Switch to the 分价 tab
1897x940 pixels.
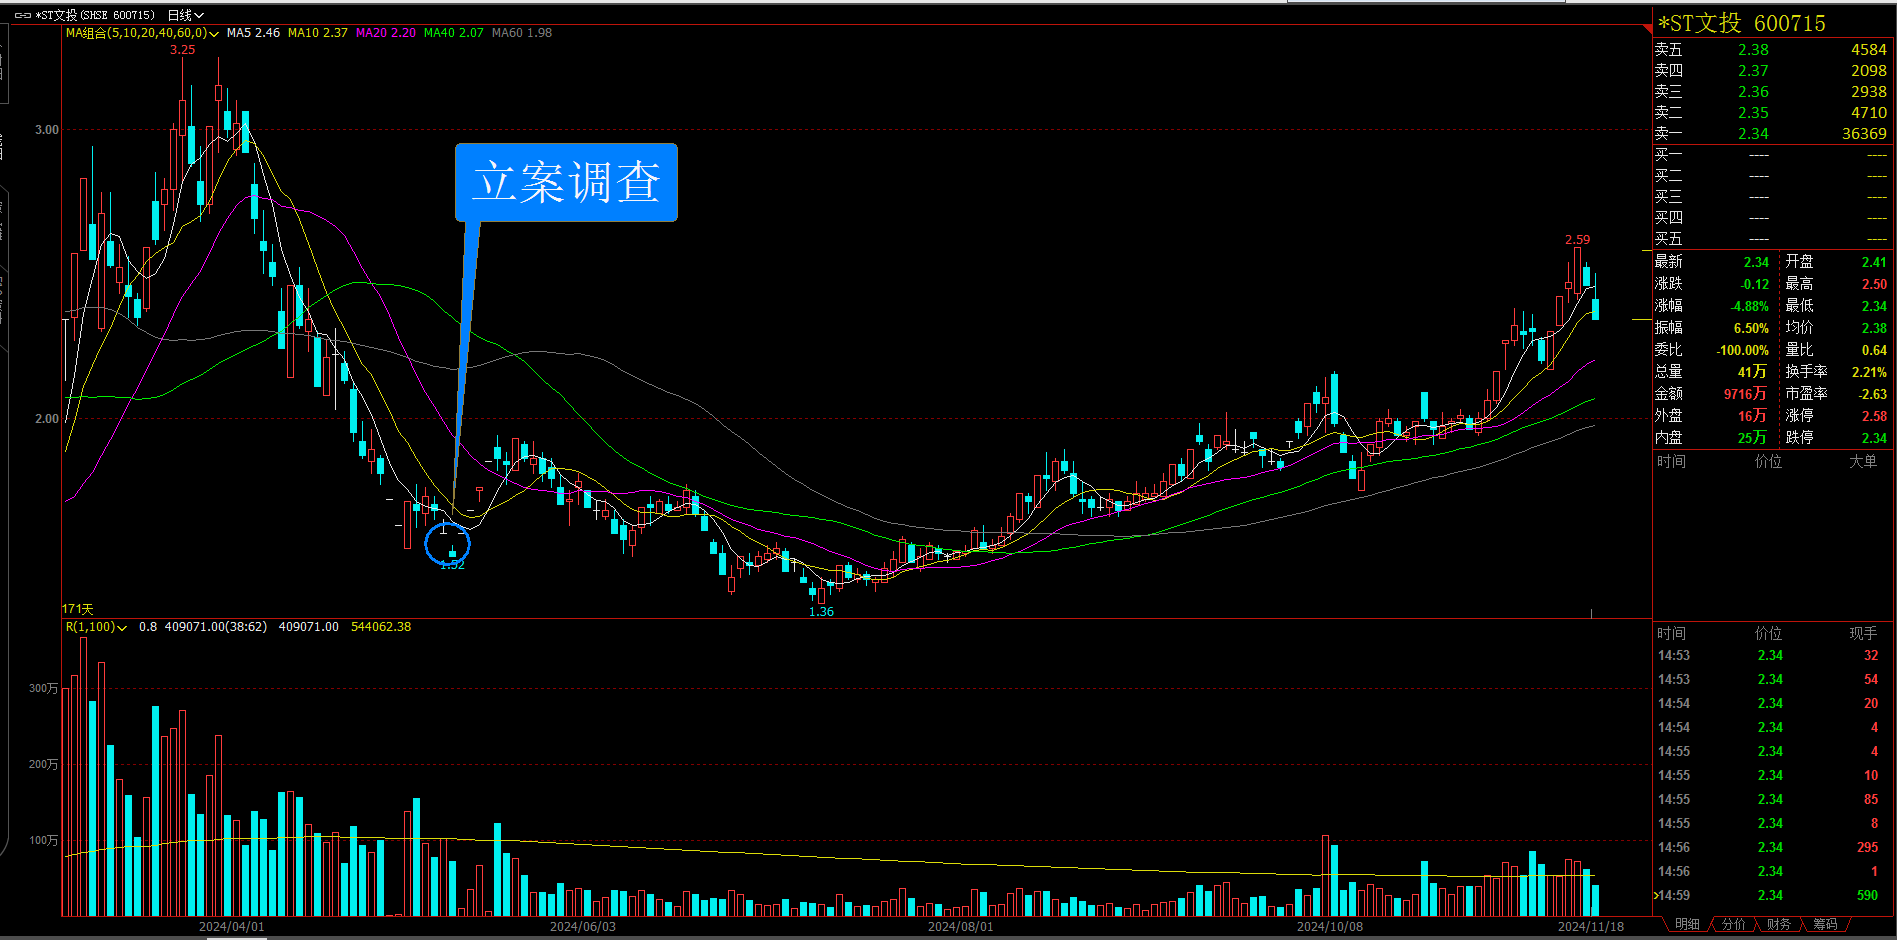pos(1733,924)
